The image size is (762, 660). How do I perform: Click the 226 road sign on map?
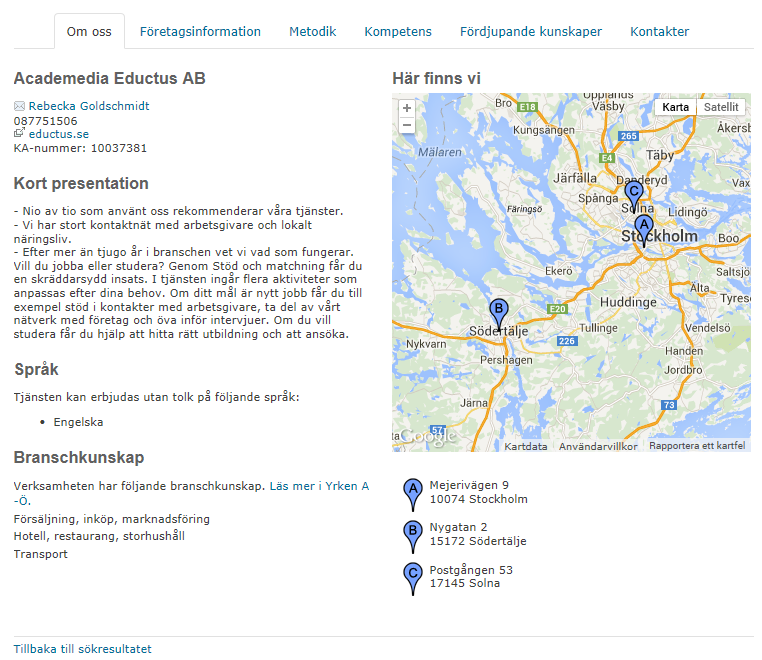567,341
